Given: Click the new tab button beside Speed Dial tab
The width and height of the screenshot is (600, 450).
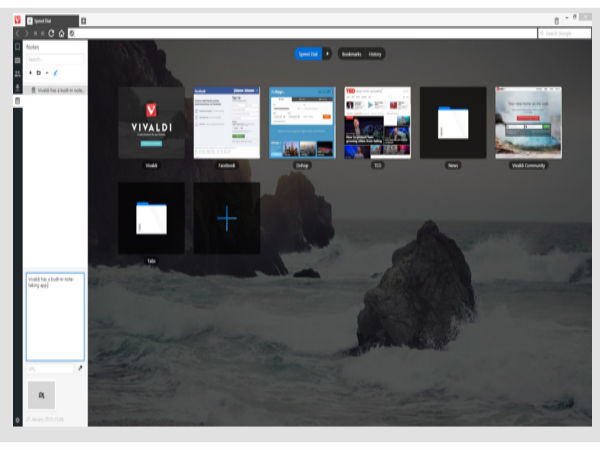Looking at the screenshot, I should (83, 19).
